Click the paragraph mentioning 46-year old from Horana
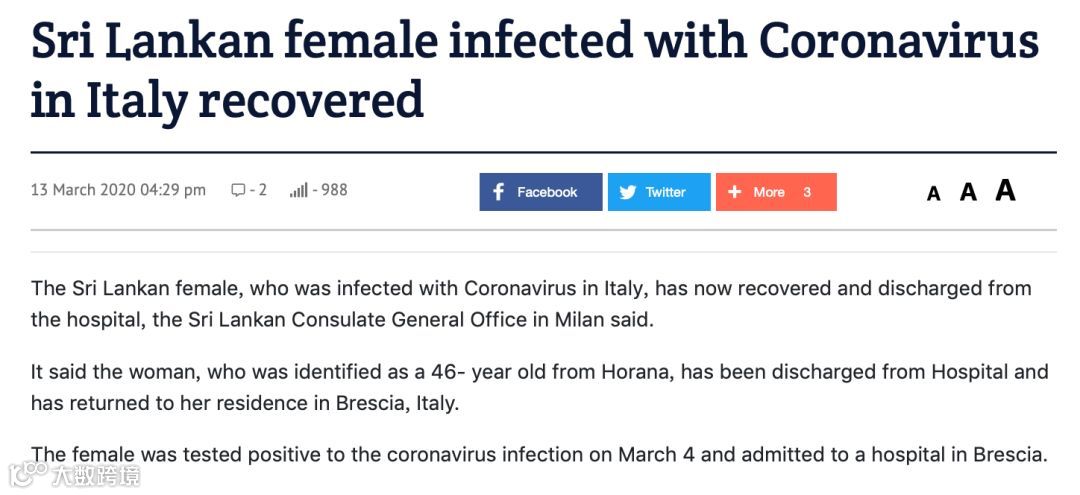Screen dimensions: 1080x495 click(x=539, y=388)
